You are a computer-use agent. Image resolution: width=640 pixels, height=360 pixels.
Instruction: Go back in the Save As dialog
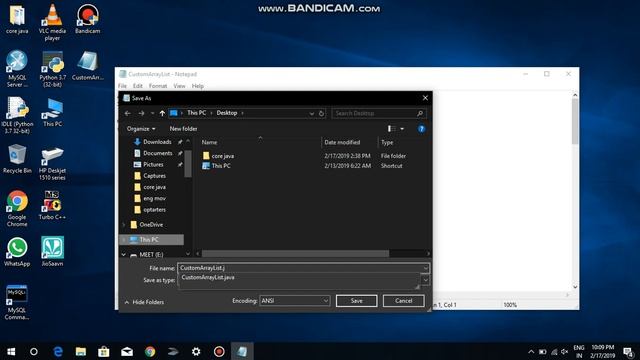(128, 113)
